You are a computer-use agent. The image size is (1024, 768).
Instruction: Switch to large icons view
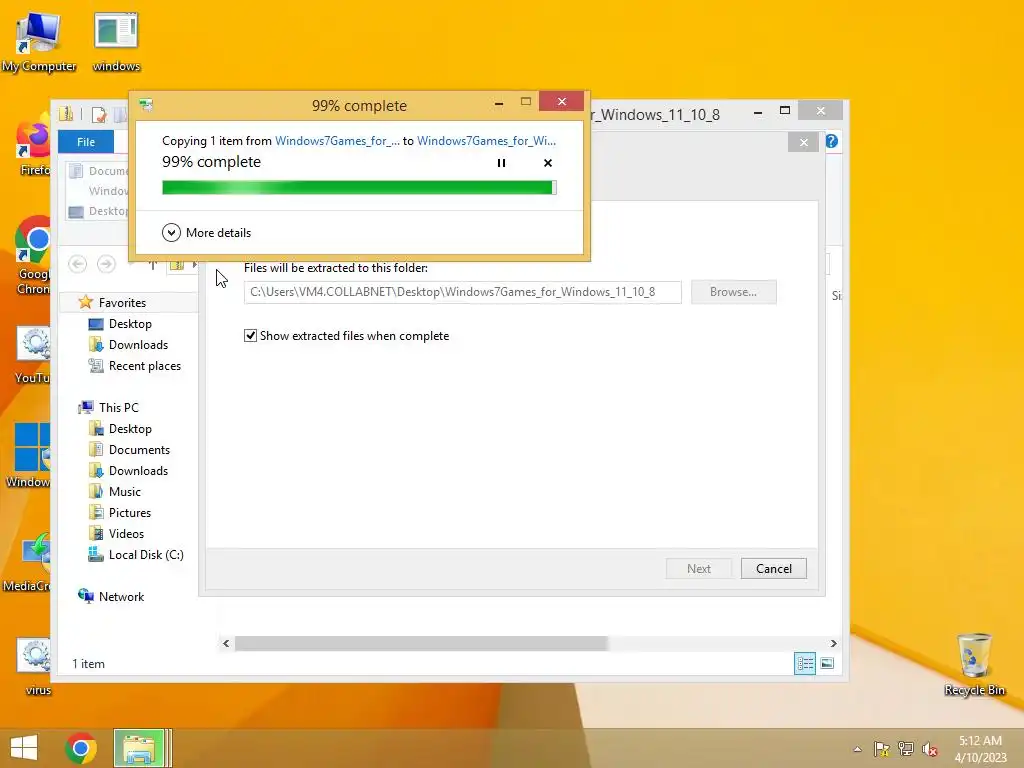coord(827,664)
